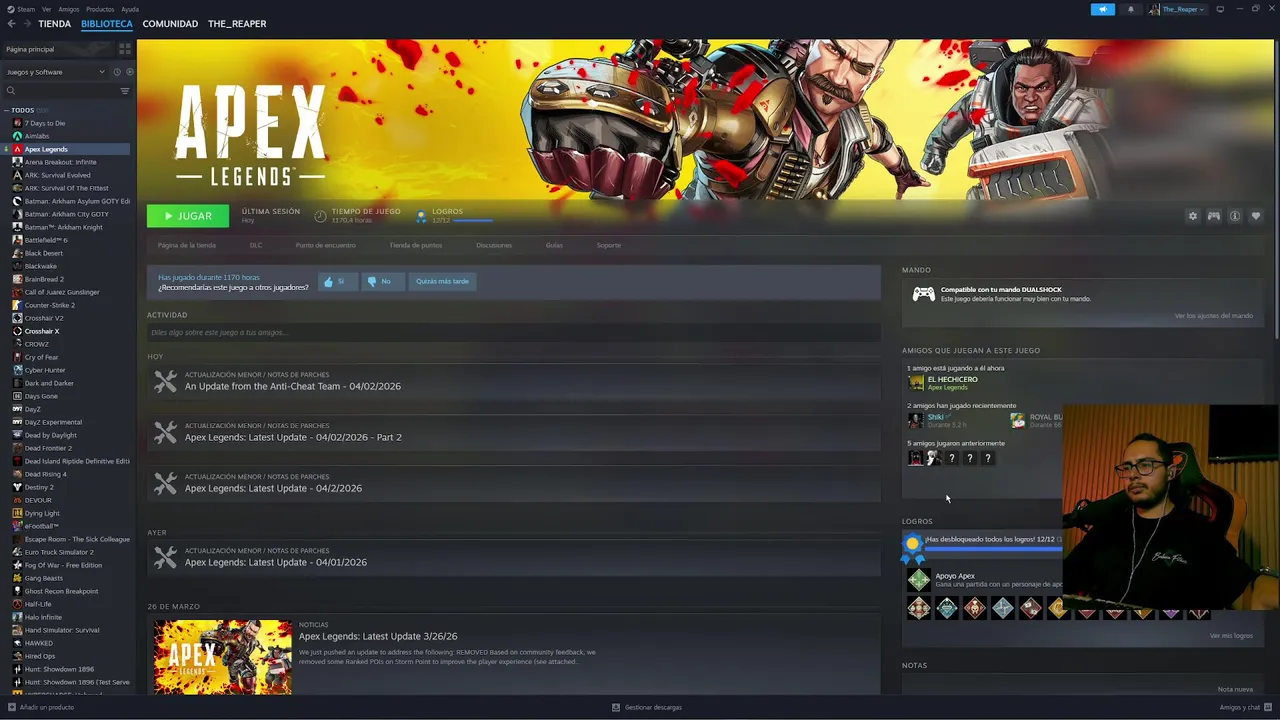
Task: Click the first unlocked achievement thumbnail
Action: click(x=918, y=608)
